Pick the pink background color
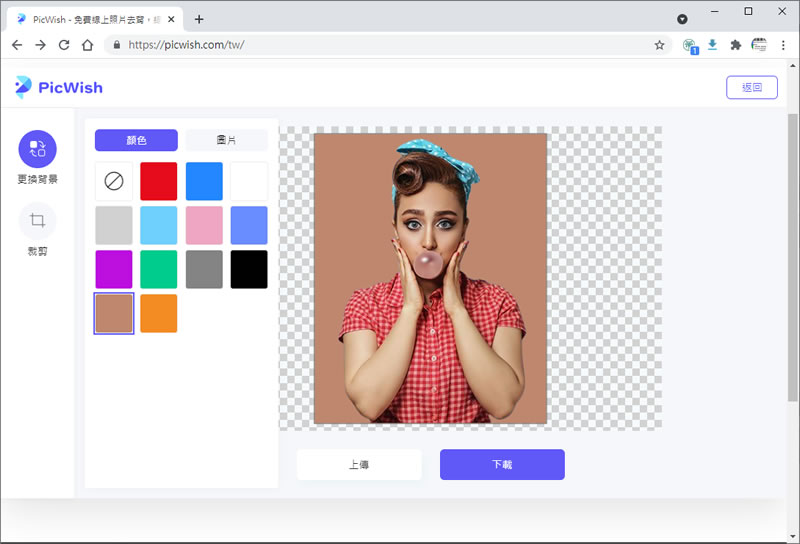This screenshot has width=800, height=544. click(204, 225)
